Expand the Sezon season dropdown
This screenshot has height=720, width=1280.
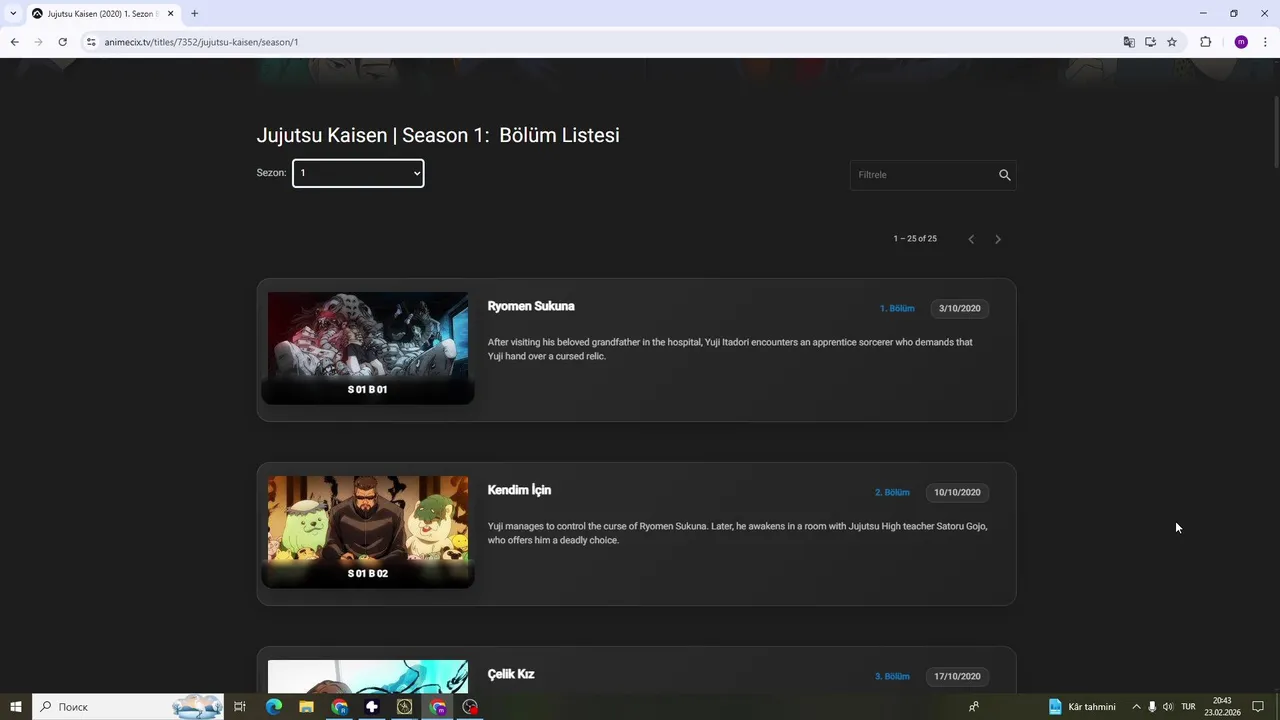pos(358,173)
